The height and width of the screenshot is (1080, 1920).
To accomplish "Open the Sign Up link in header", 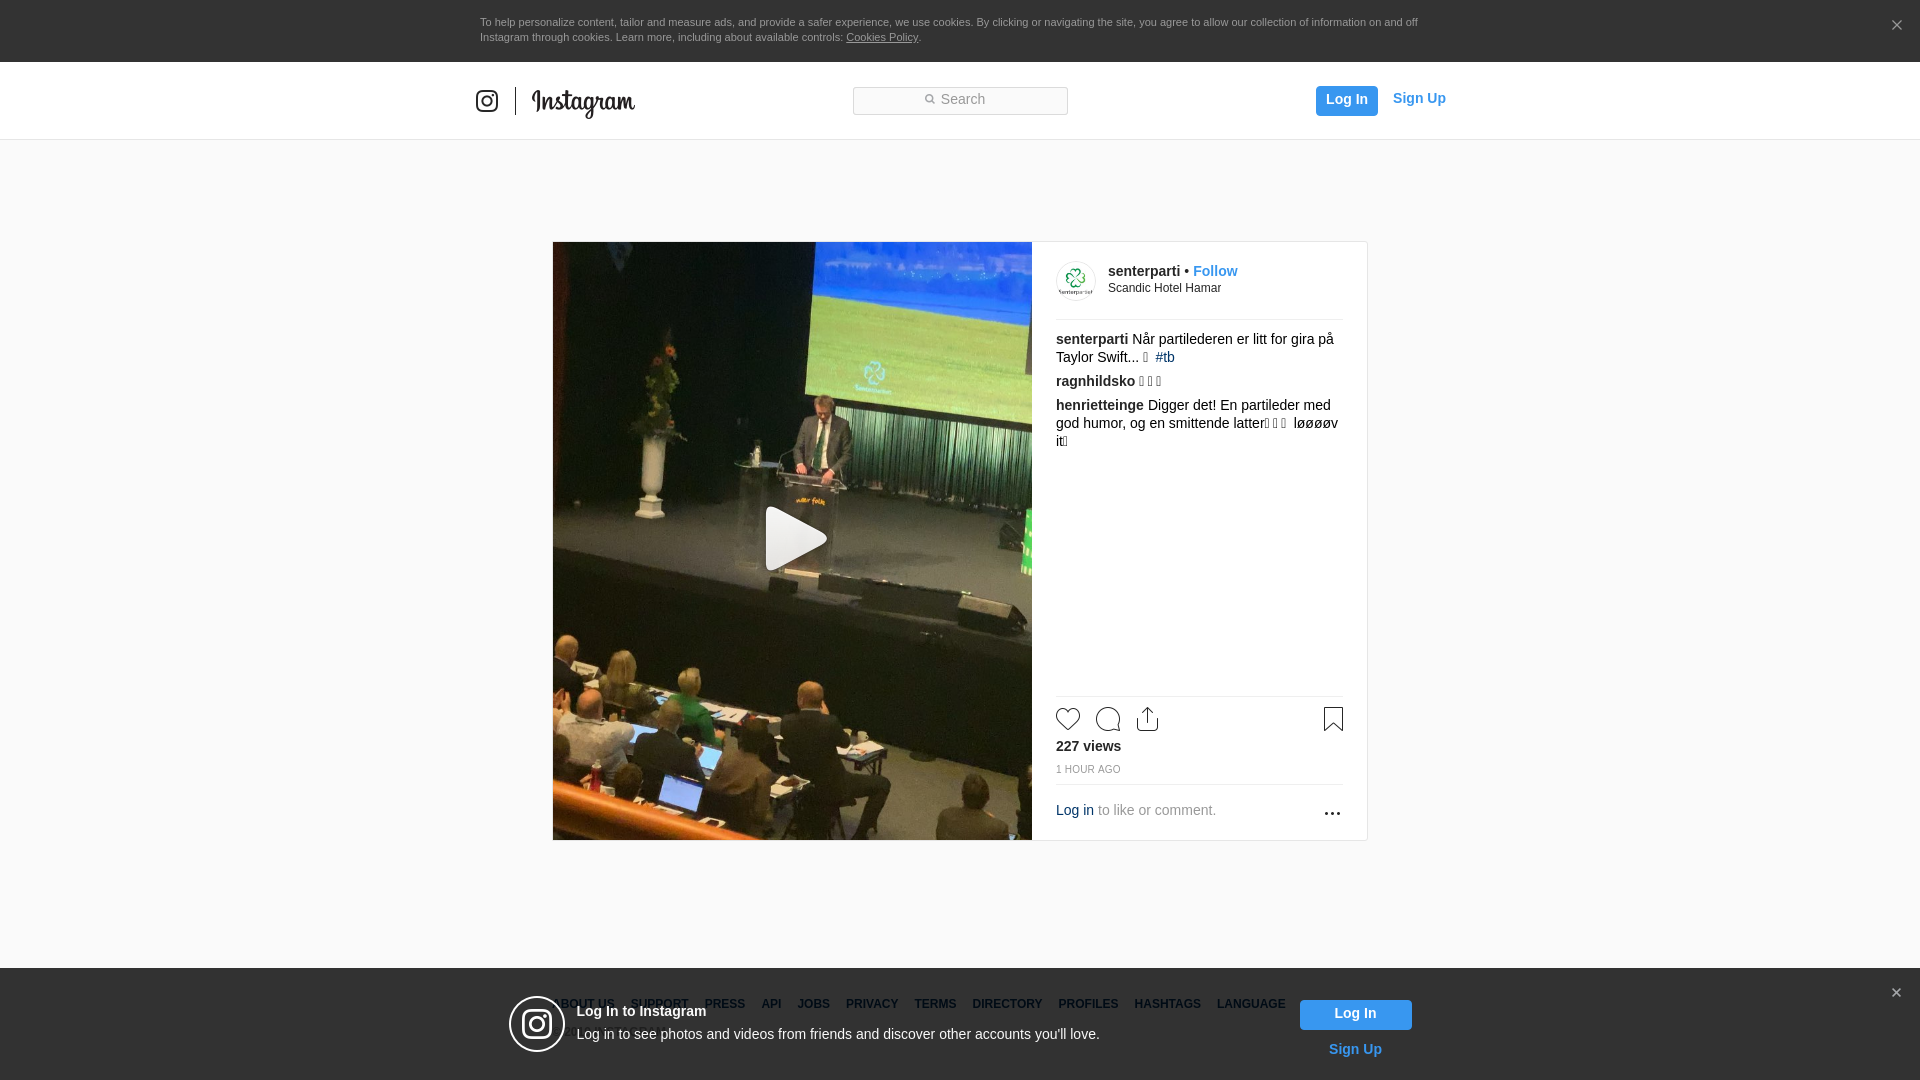I will point(1419,98).
